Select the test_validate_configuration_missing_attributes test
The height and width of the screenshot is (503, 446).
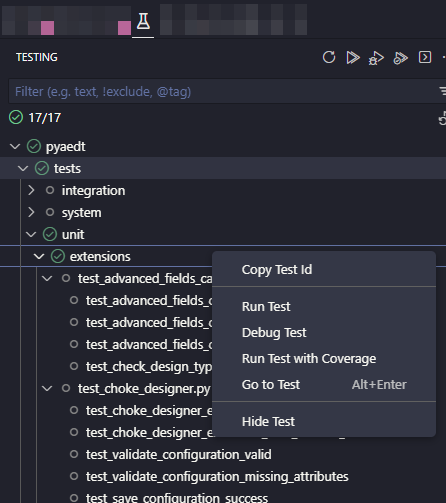pos(223,476)
